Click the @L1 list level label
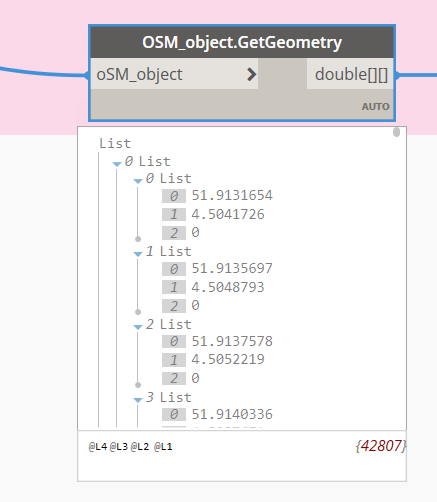The width and height of the screenshot is (437, 502). [163, 447]
